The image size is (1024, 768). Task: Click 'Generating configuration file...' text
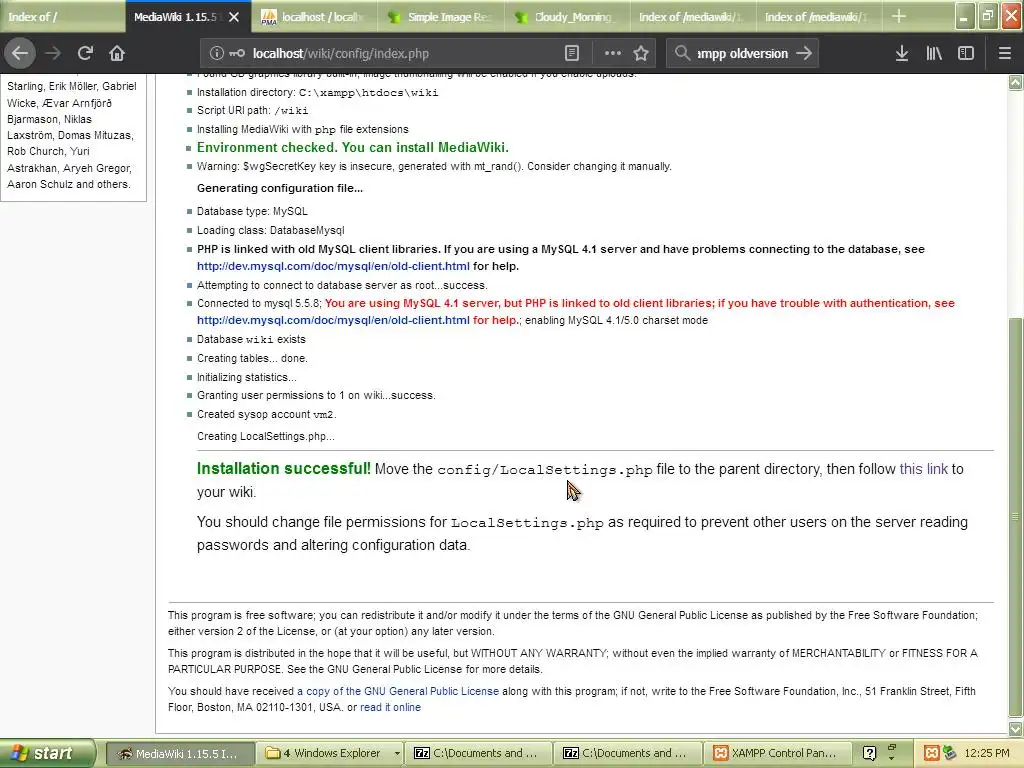point(280,189)
